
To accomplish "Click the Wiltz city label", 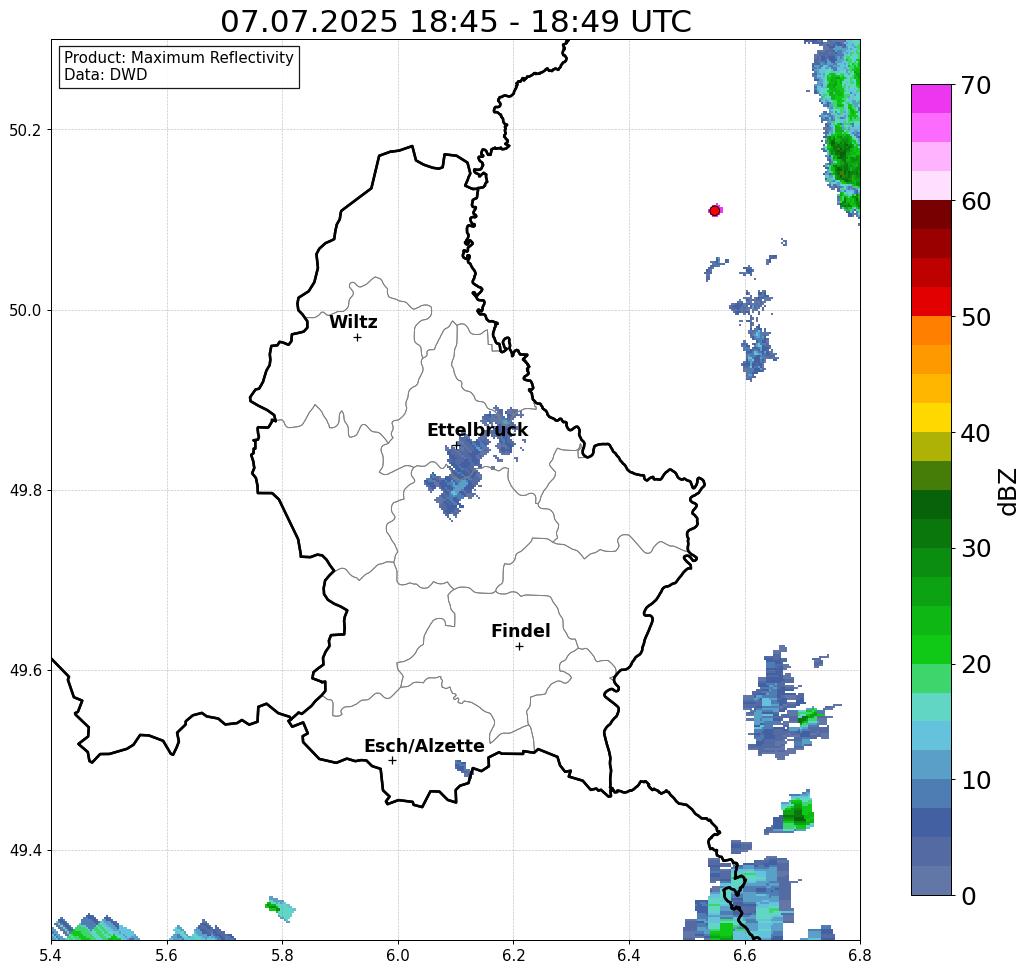I will pyautogui.click(x=353, y=322).
